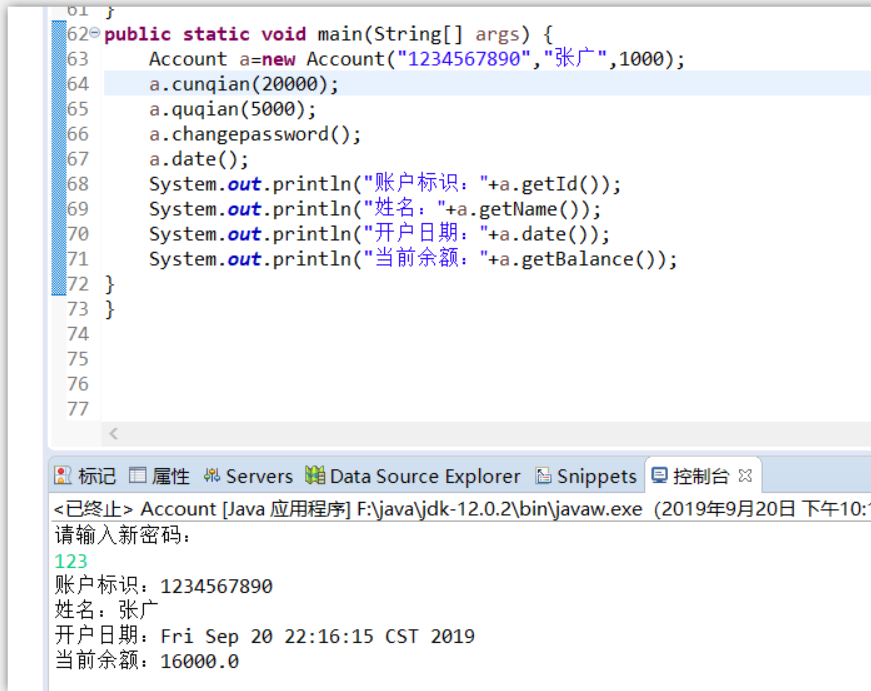871x691 pixels.
Task: Place cursor on a.changepassword() line
Action: click(x=255, y=134)
